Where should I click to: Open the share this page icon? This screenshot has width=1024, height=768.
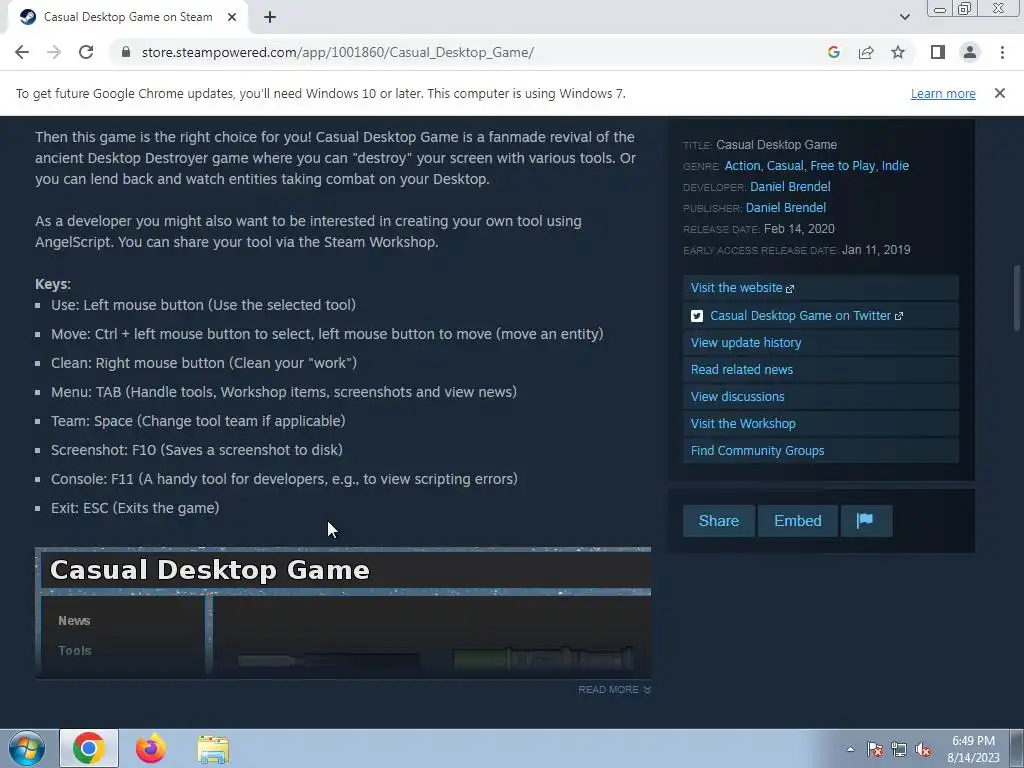[866, 52]
